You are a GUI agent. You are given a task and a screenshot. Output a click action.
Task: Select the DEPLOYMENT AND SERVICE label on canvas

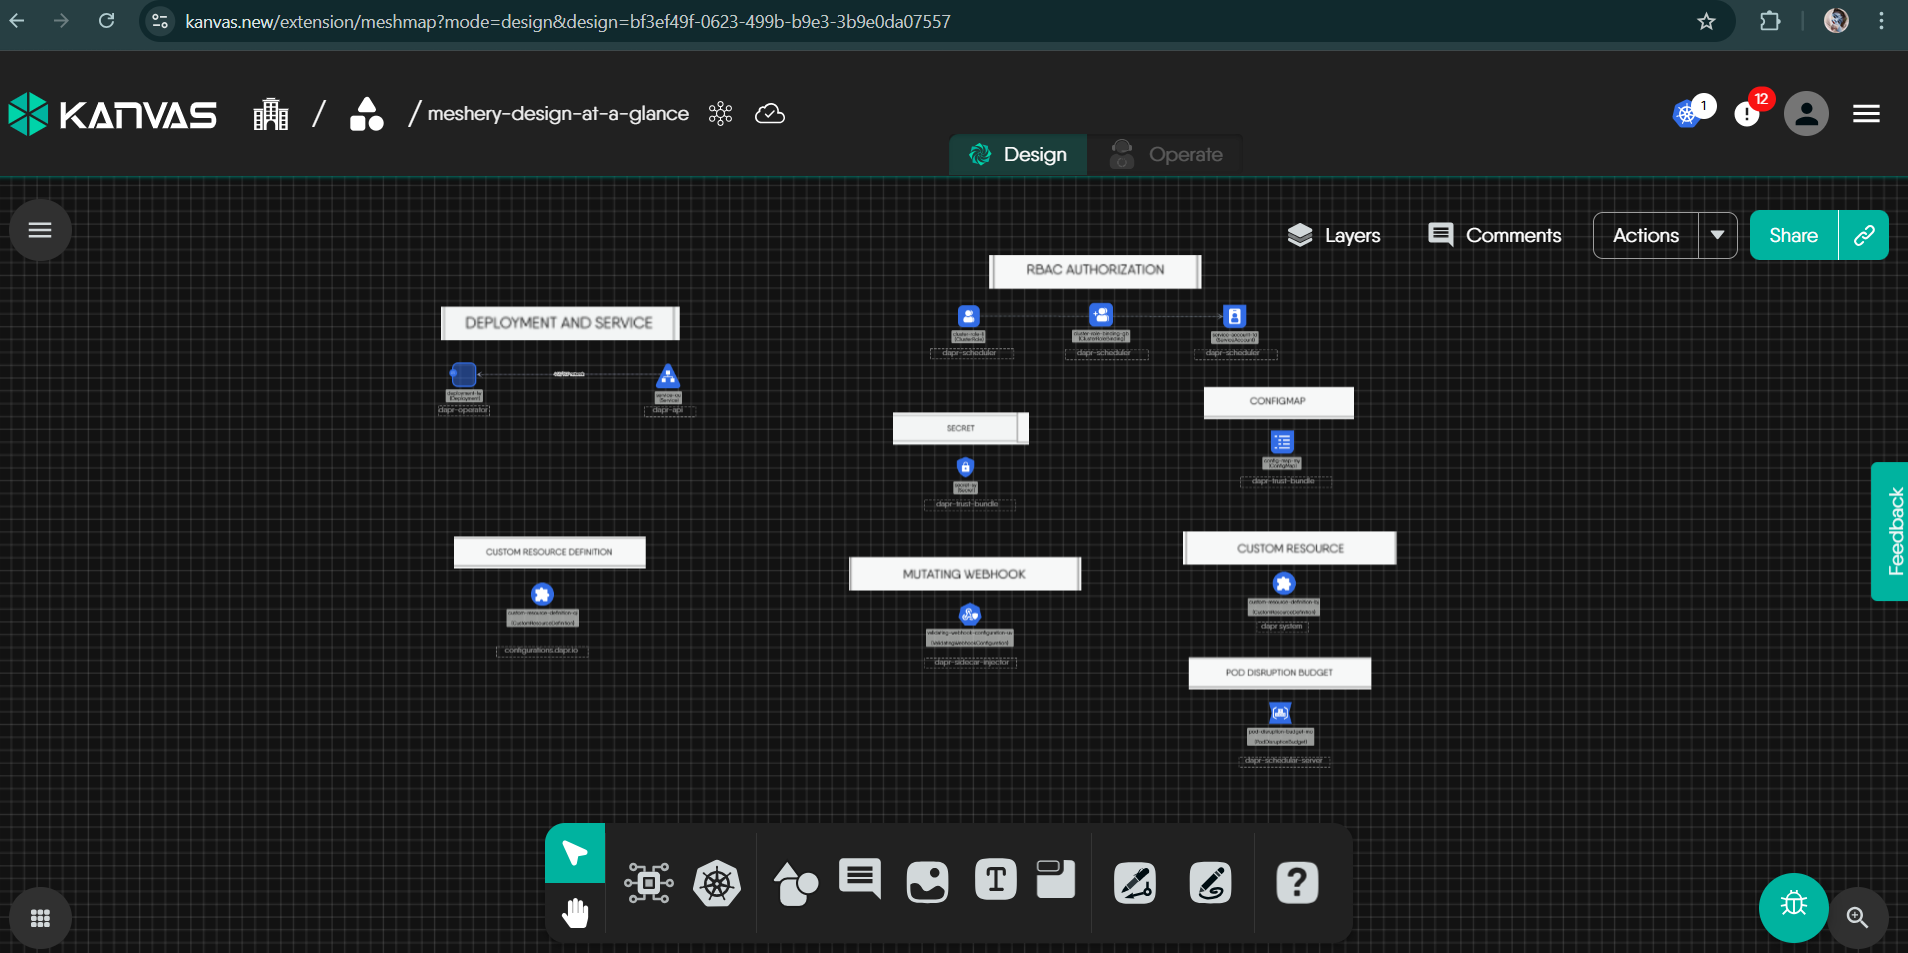559,323
